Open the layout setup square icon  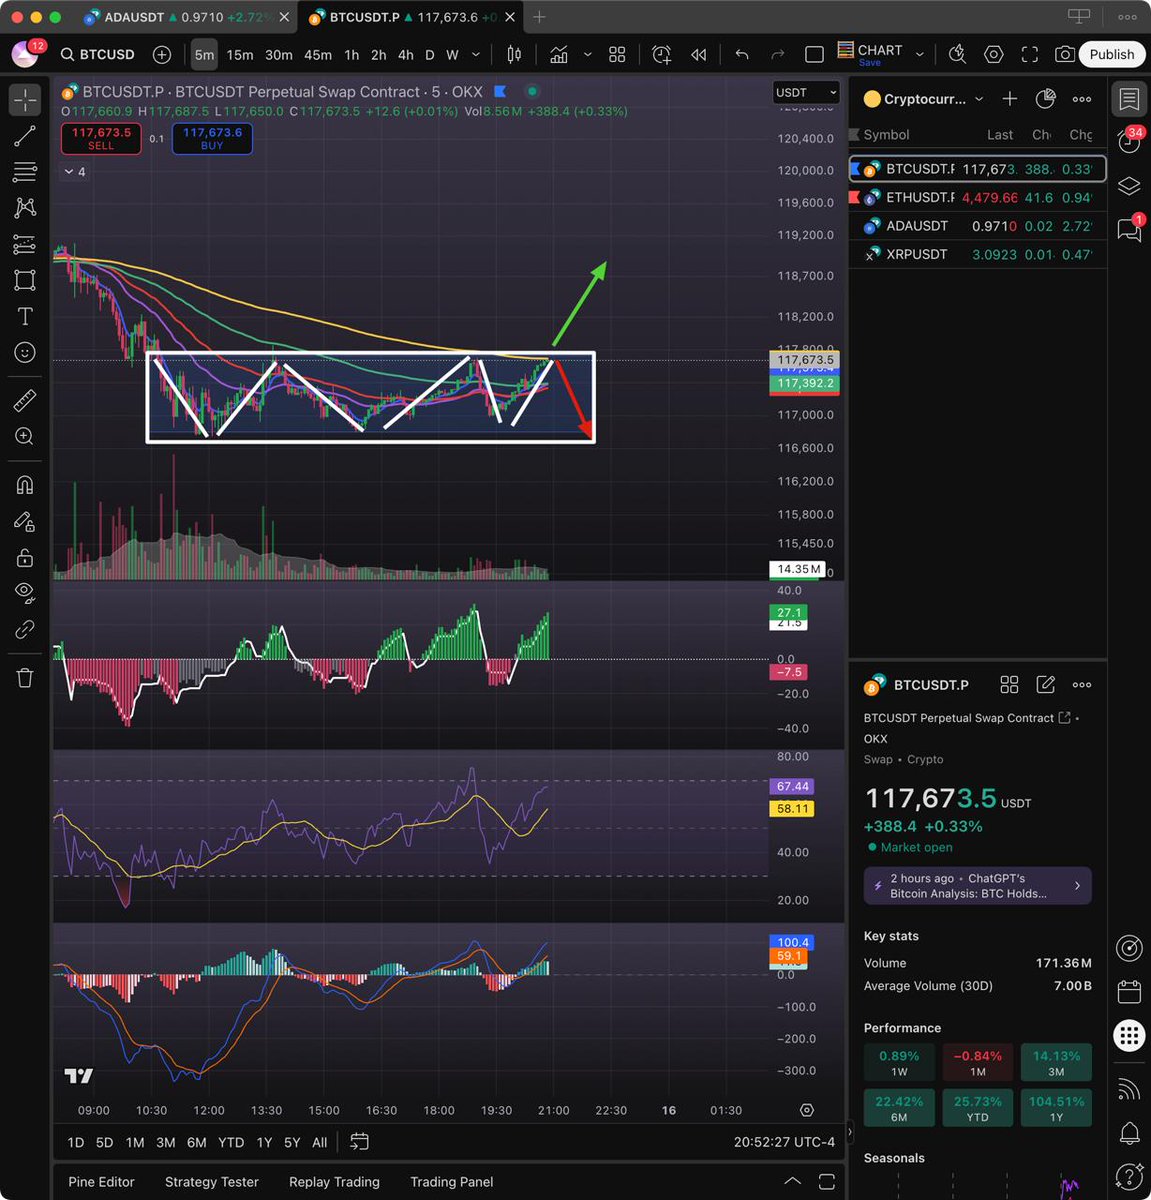click(815, 55)
